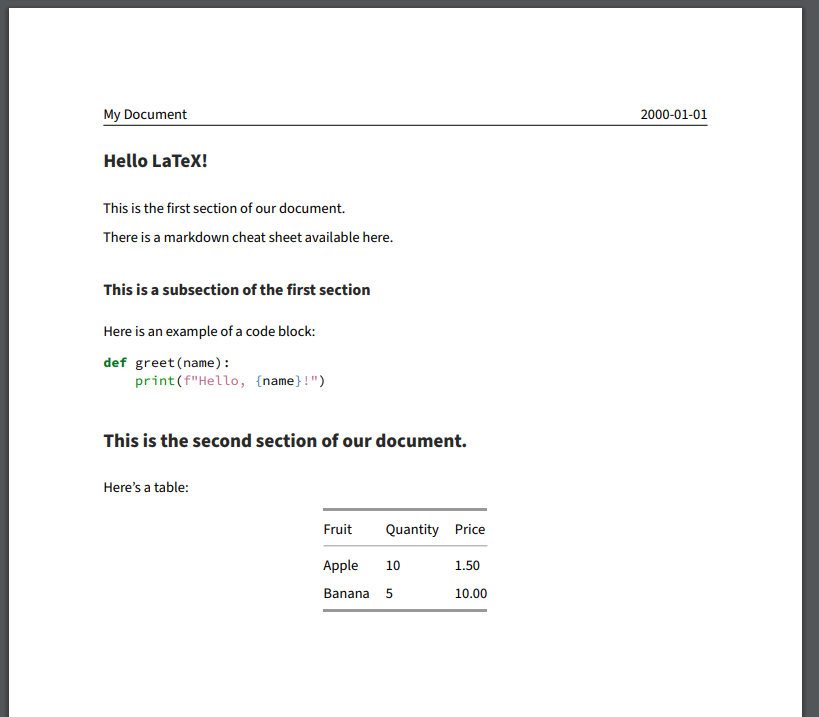This screenshot has width=819, height=717.
Task: Click the "Here's a table:" text
Action: click(x=144, y=487)
